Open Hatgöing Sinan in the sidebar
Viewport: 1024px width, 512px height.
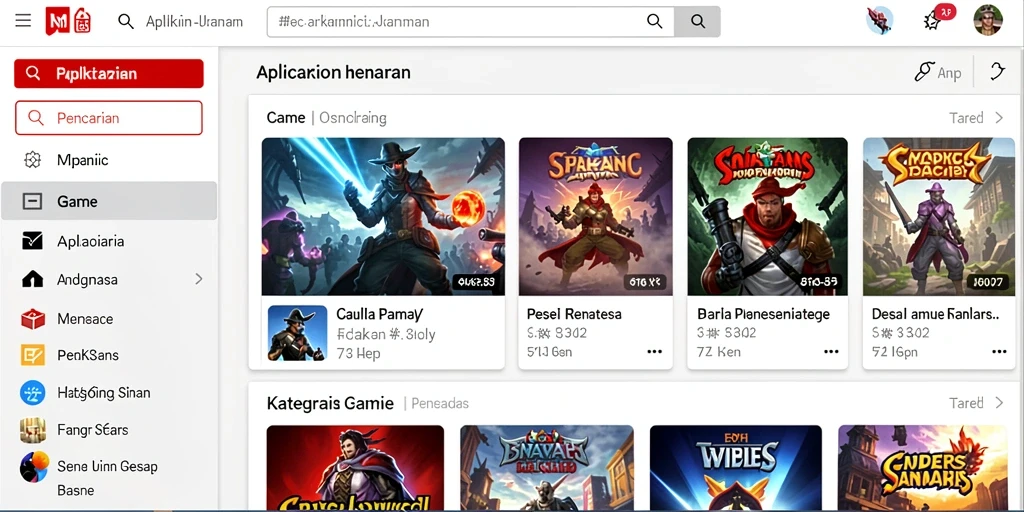(104, 393)
